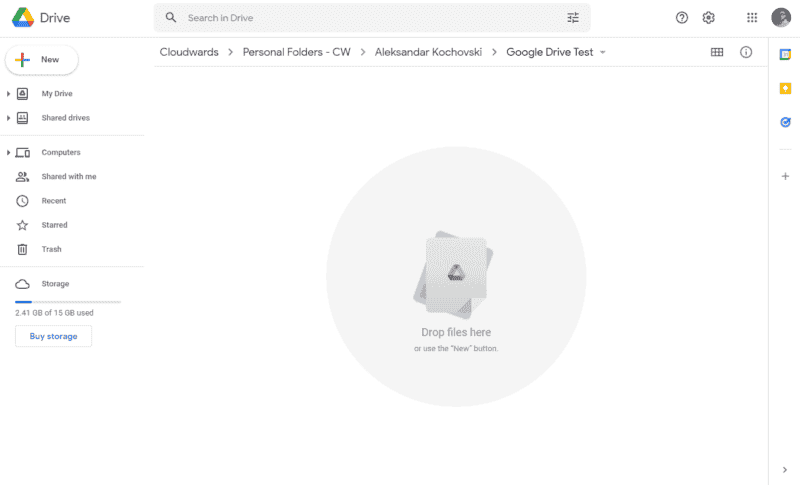Screen dimensions: 800x485
Task: Click the 'Drop files here' text
Action: pyautogui.click(x=456, y=333)
